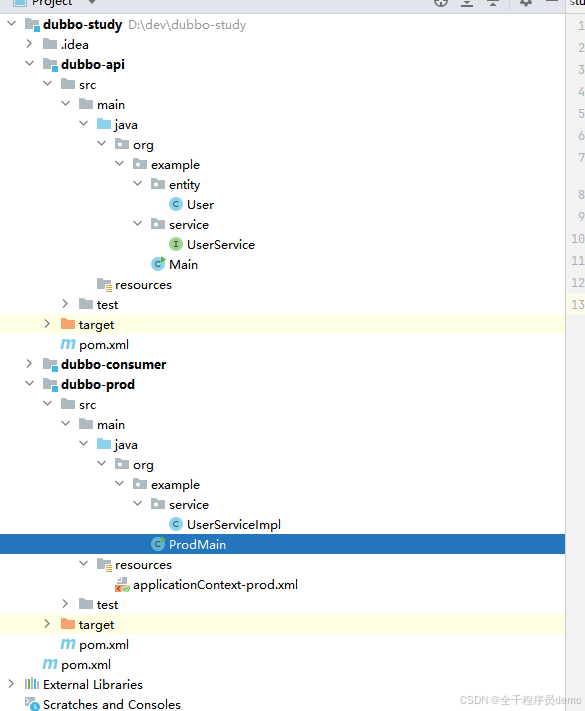Collapse the main folder under dubbo-api
Screen dimensions: 585x711
[x=66, y=103]
